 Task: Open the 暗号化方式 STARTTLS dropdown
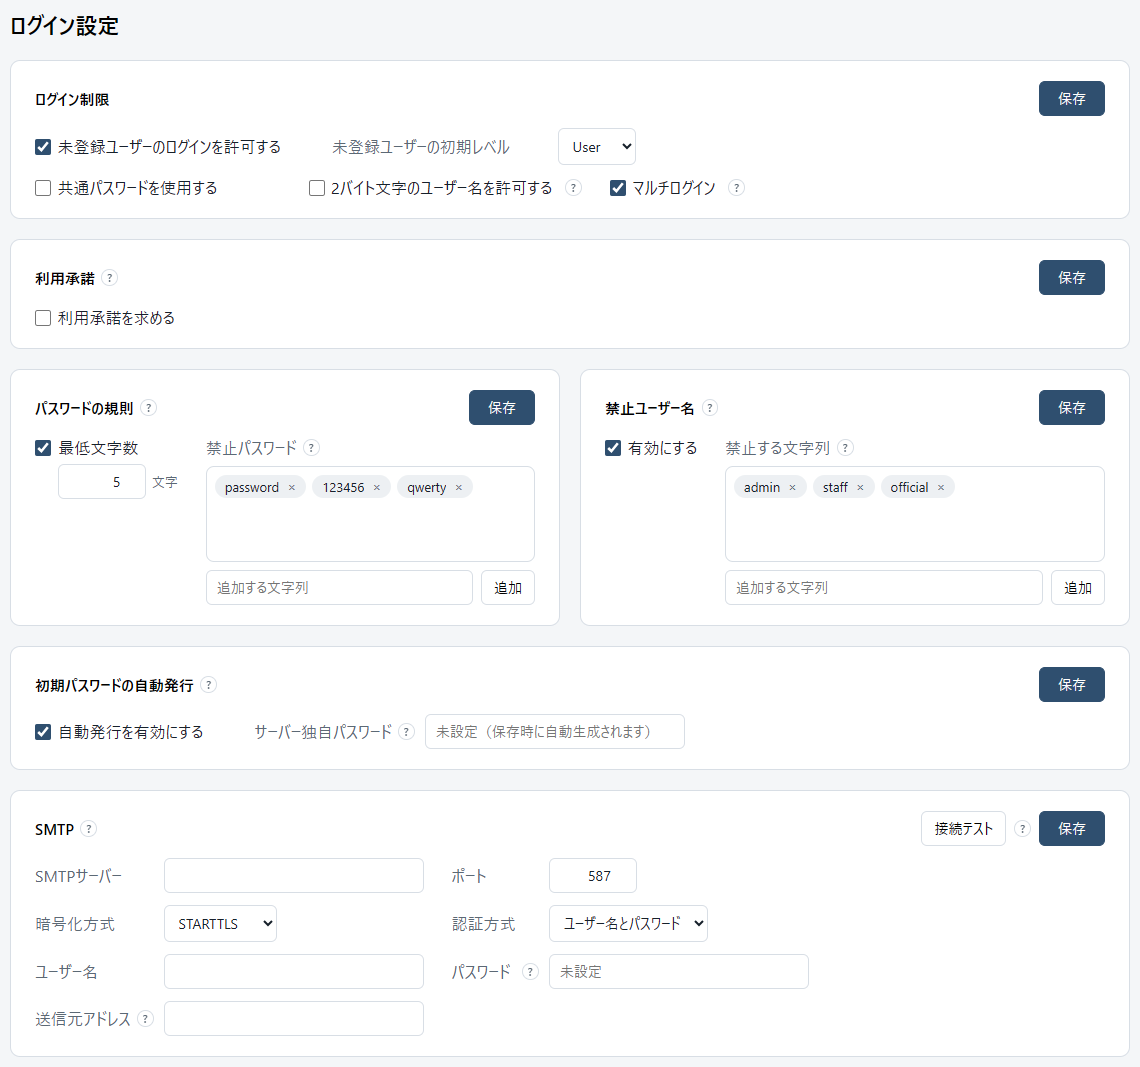[220, 924]
